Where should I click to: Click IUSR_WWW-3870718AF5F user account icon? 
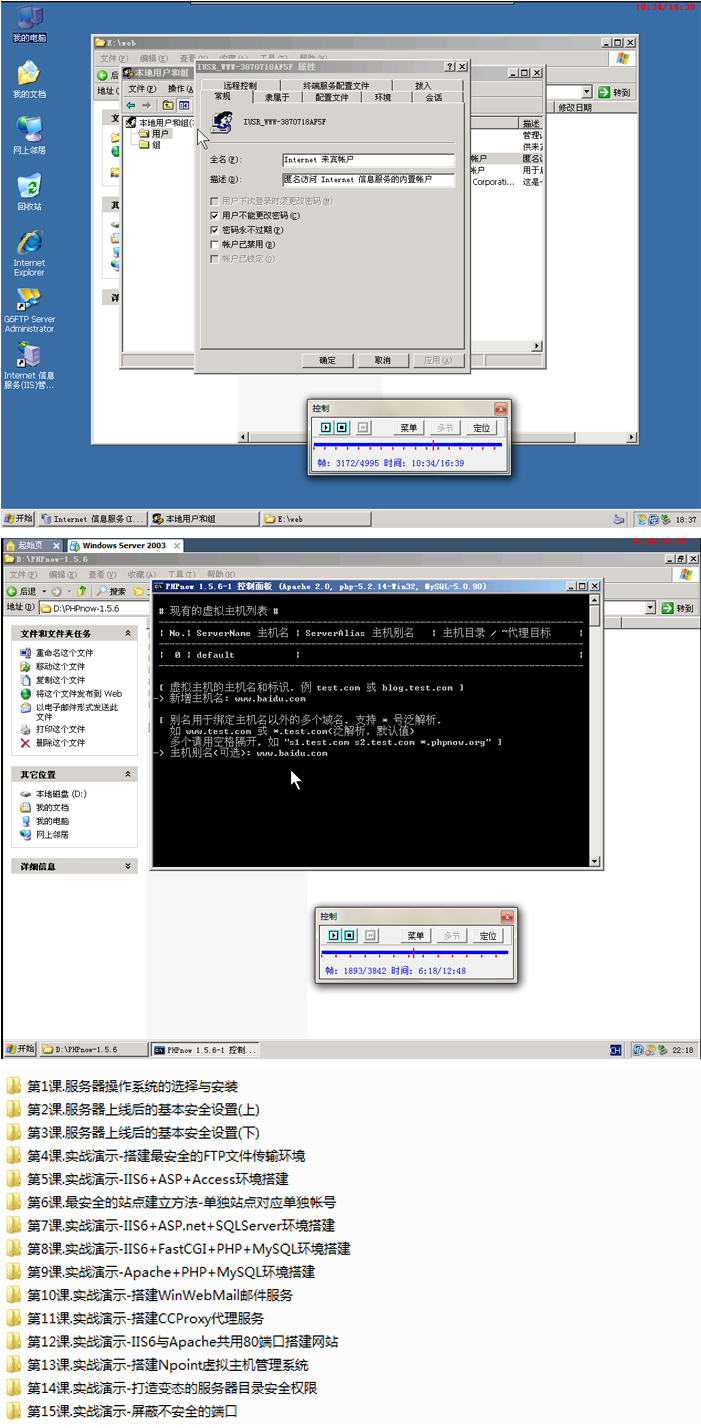click(224, 122)
